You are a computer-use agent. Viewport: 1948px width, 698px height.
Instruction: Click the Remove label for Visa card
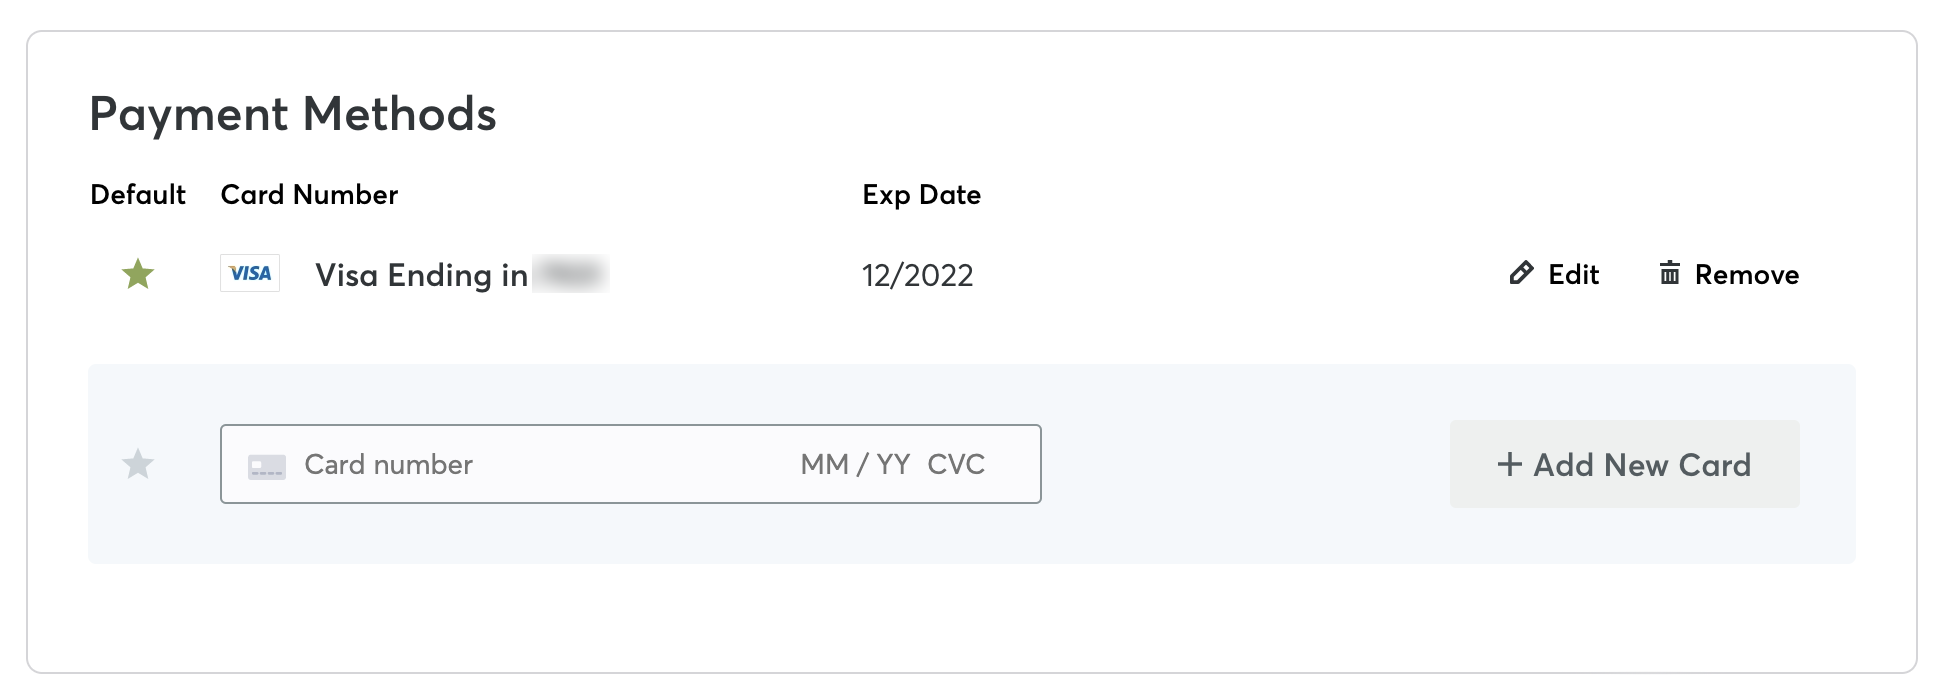click(x=1746, y=275)
